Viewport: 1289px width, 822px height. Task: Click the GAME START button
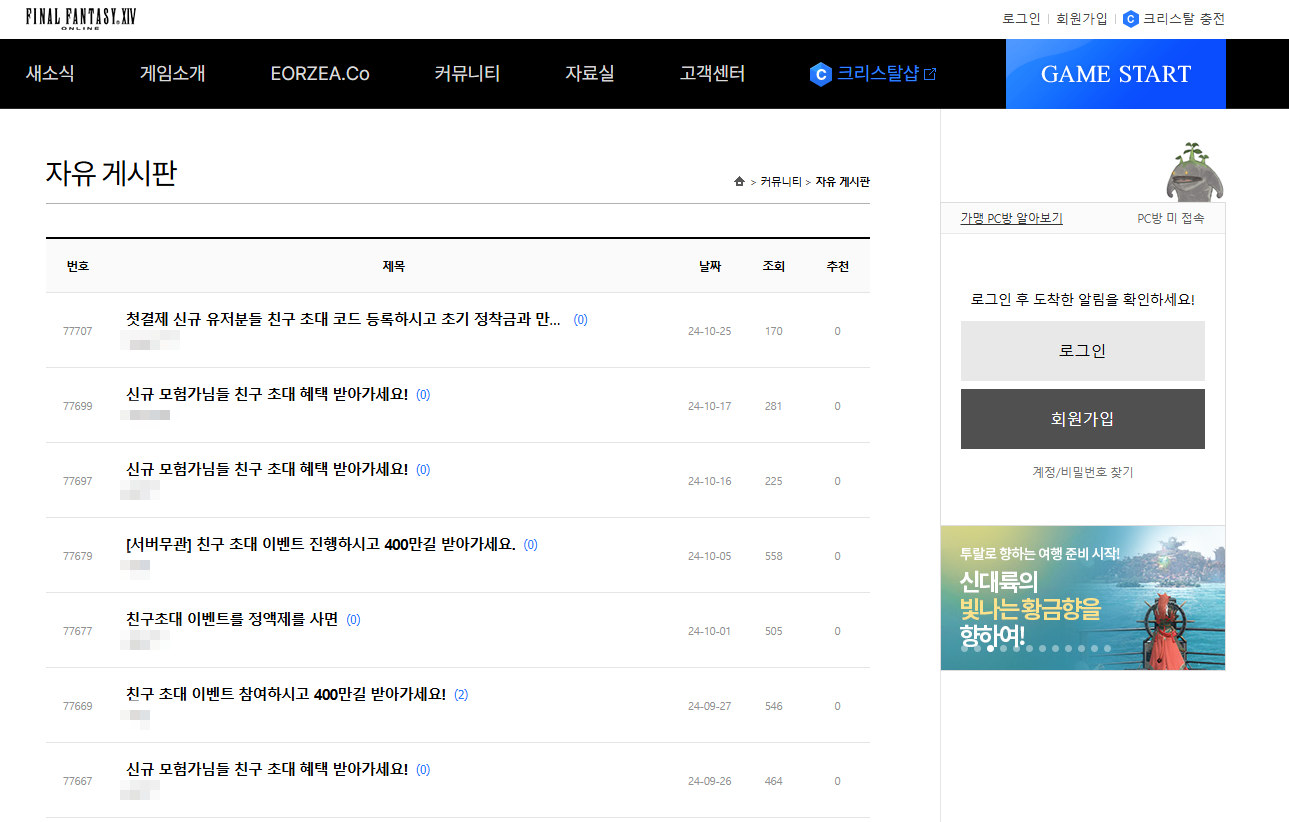click(x=1116, y=74)
